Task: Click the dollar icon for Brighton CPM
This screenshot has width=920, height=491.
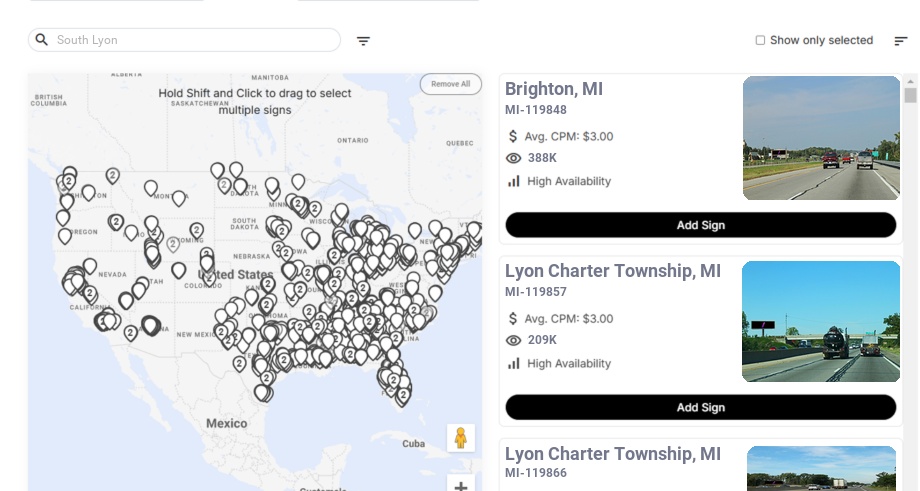Action: click(514, 136)
